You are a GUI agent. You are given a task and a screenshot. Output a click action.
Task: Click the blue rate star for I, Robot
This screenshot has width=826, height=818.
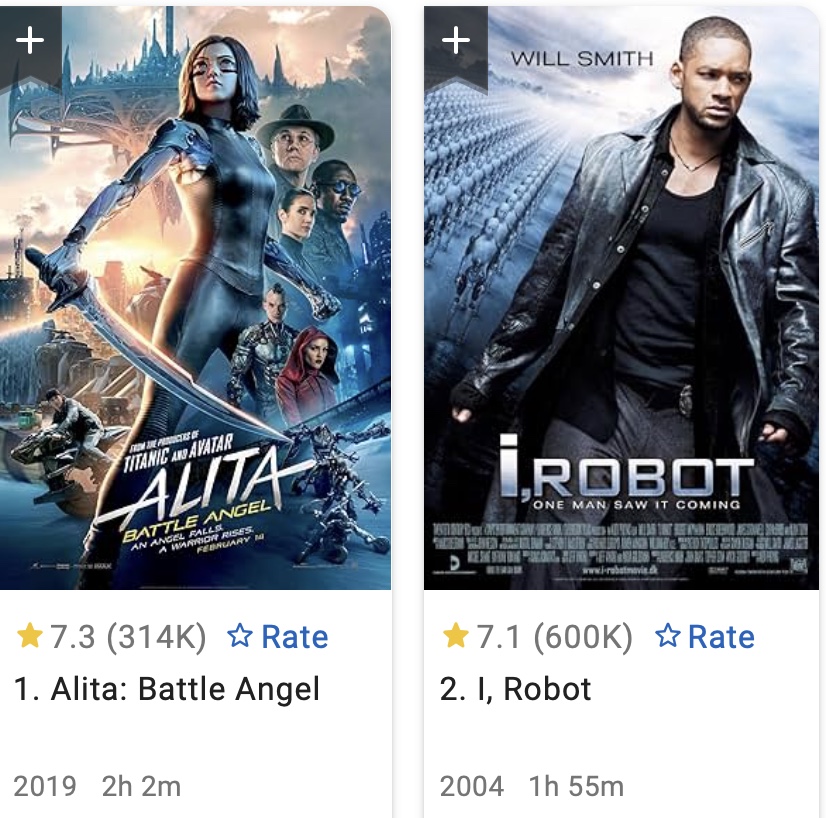coord(667,636)
